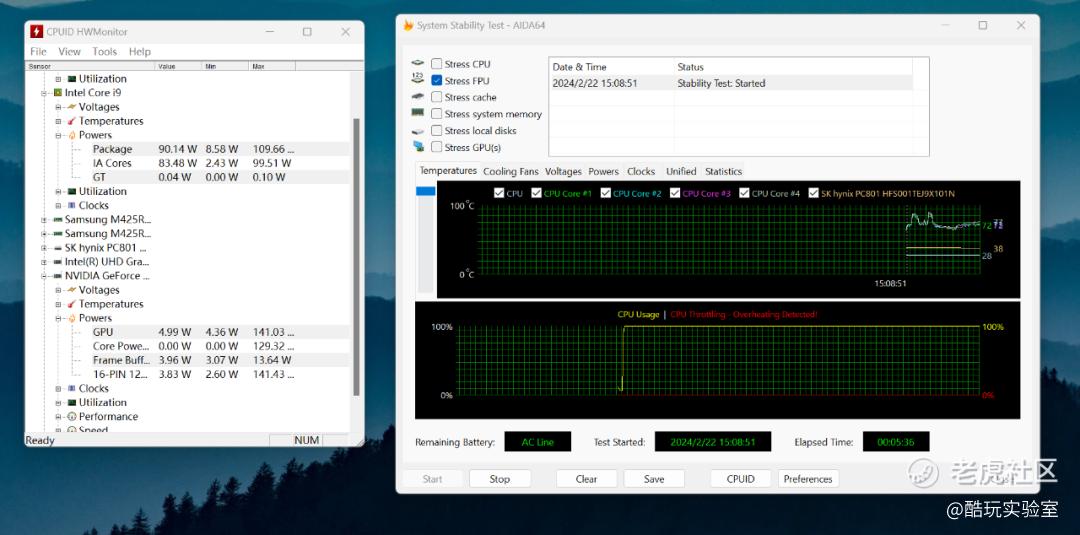
Task: Click the chip icon next to Stress cache
Action: pos(418,96)
